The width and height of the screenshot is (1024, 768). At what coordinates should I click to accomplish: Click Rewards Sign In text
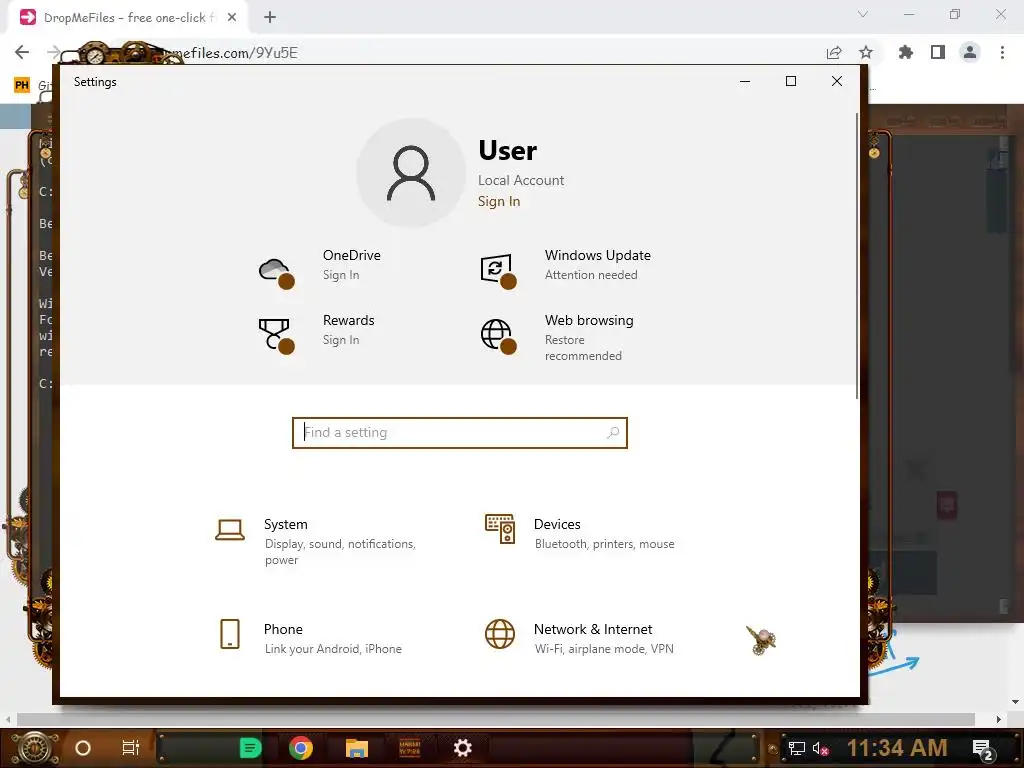coord(341,340)
